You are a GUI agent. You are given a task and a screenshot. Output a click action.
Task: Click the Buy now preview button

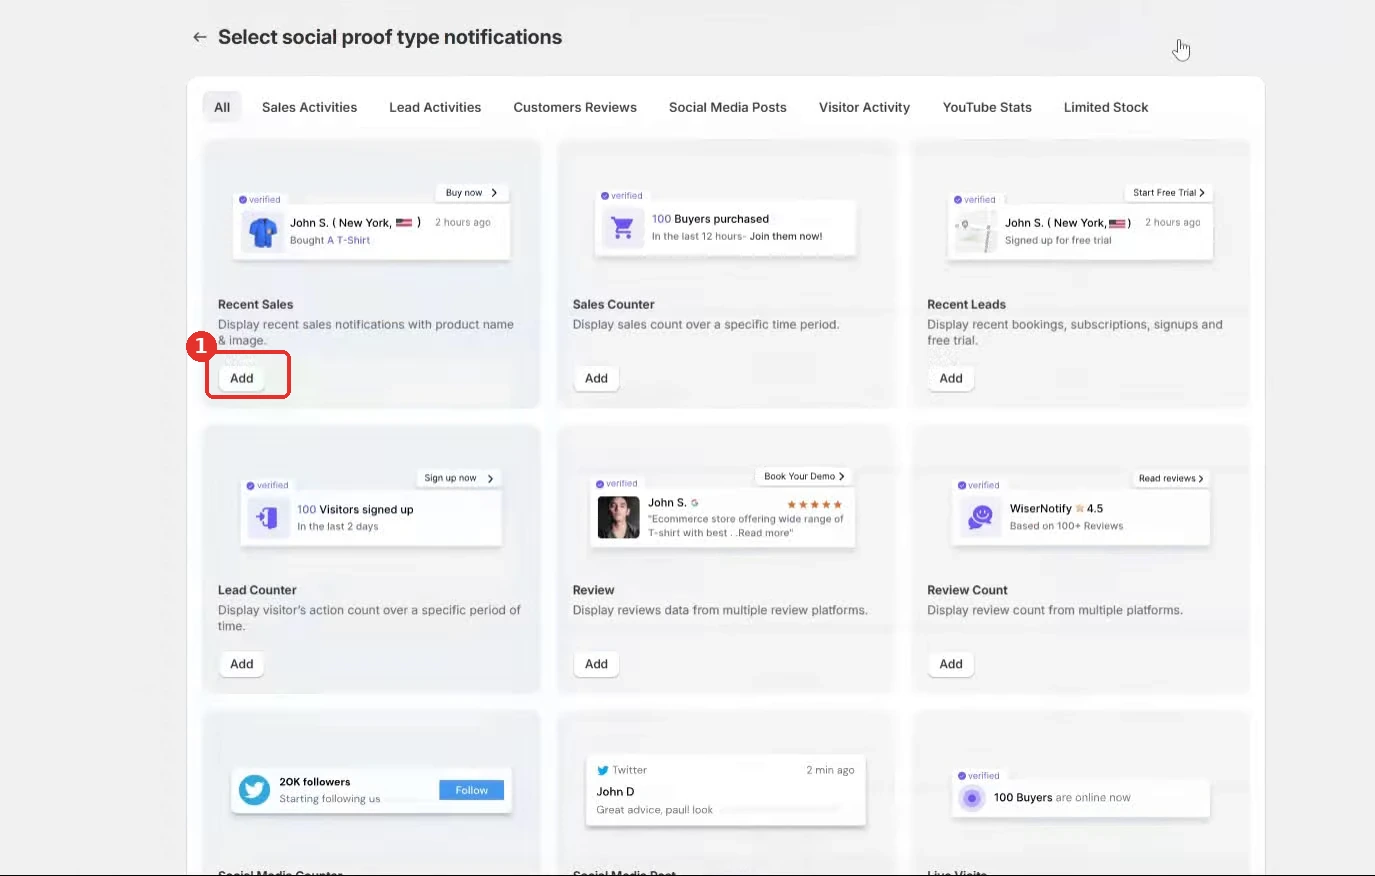click(471, 193)
